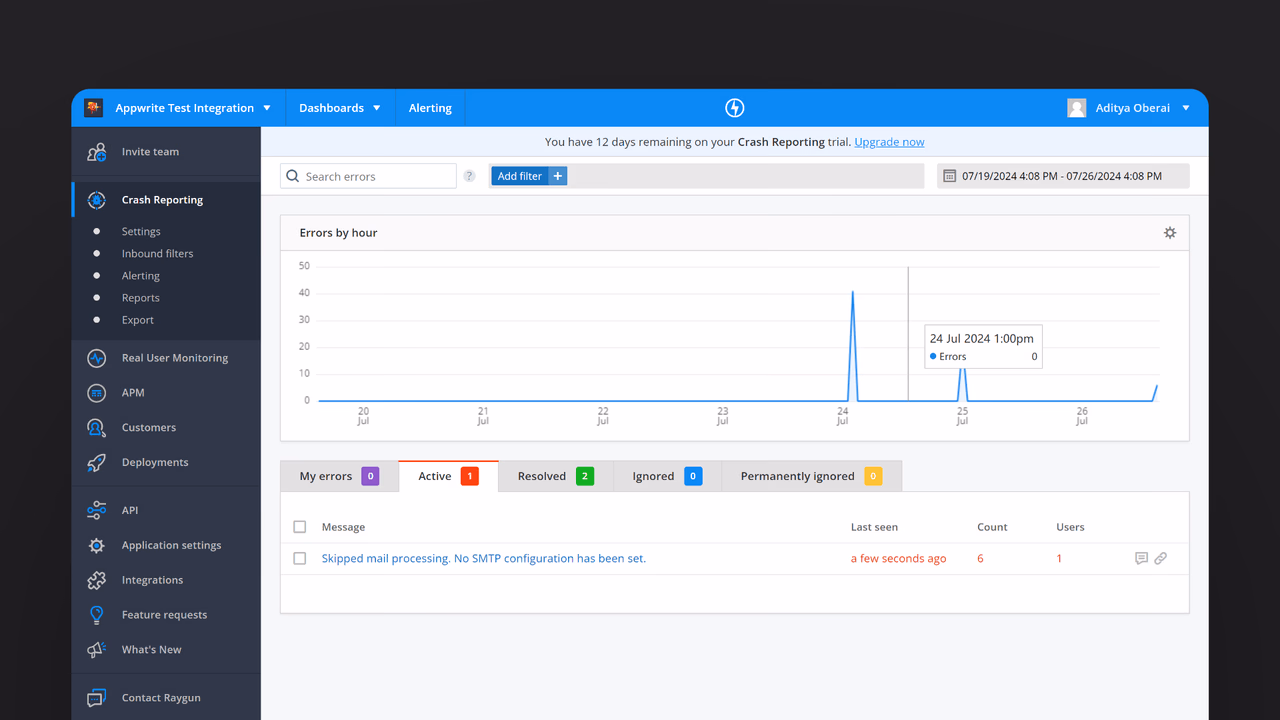Click the Real User Monitoring icon
The height and width of the screenshot is (720, 1280).
pyautogui.click(x=96, y=358)
